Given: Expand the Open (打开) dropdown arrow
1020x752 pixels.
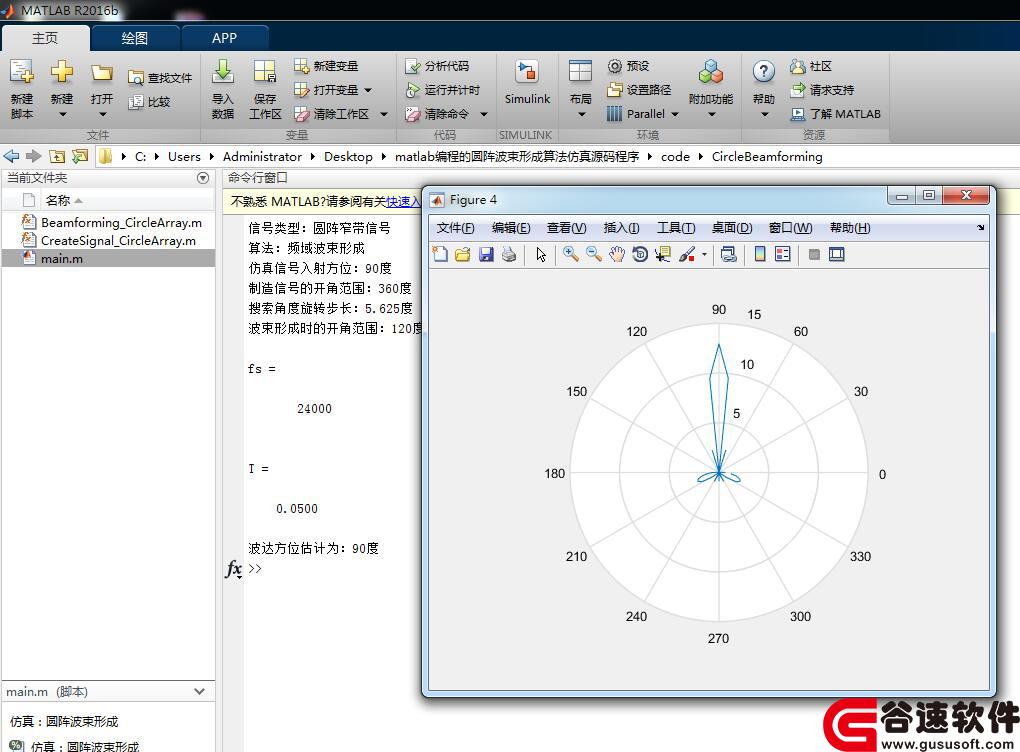Looking at the screenshot, I should (x=102, y=114).
